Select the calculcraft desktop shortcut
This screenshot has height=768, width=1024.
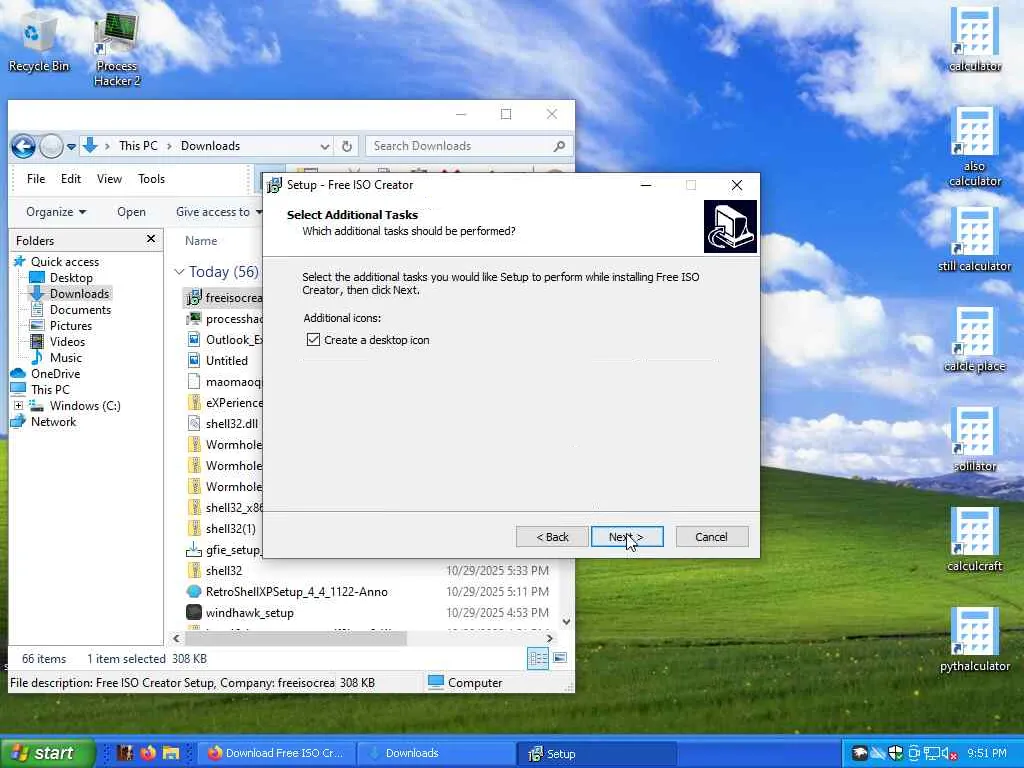(x=974, y=539)
